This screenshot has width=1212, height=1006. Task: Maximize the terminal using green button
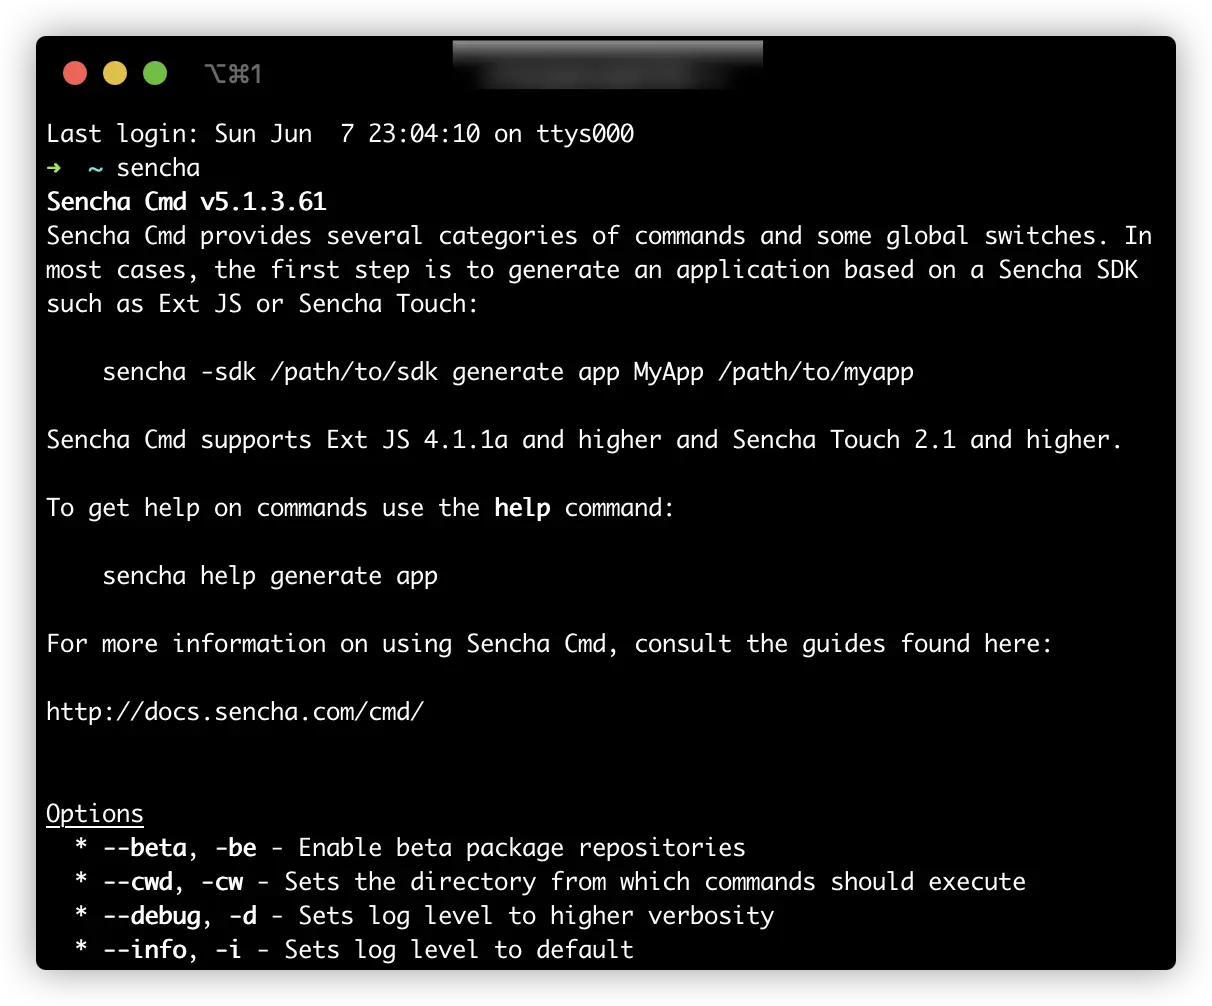(155, 73)
